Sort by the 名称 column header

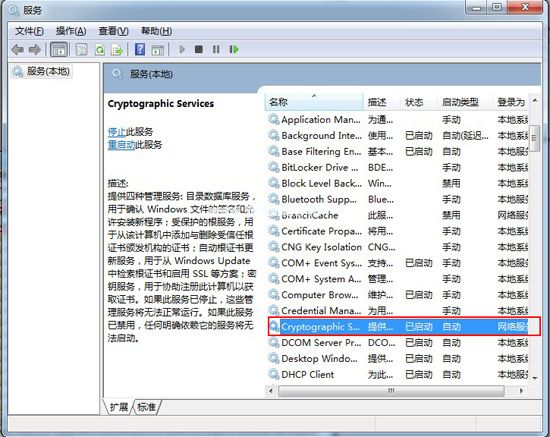(314, 102)
